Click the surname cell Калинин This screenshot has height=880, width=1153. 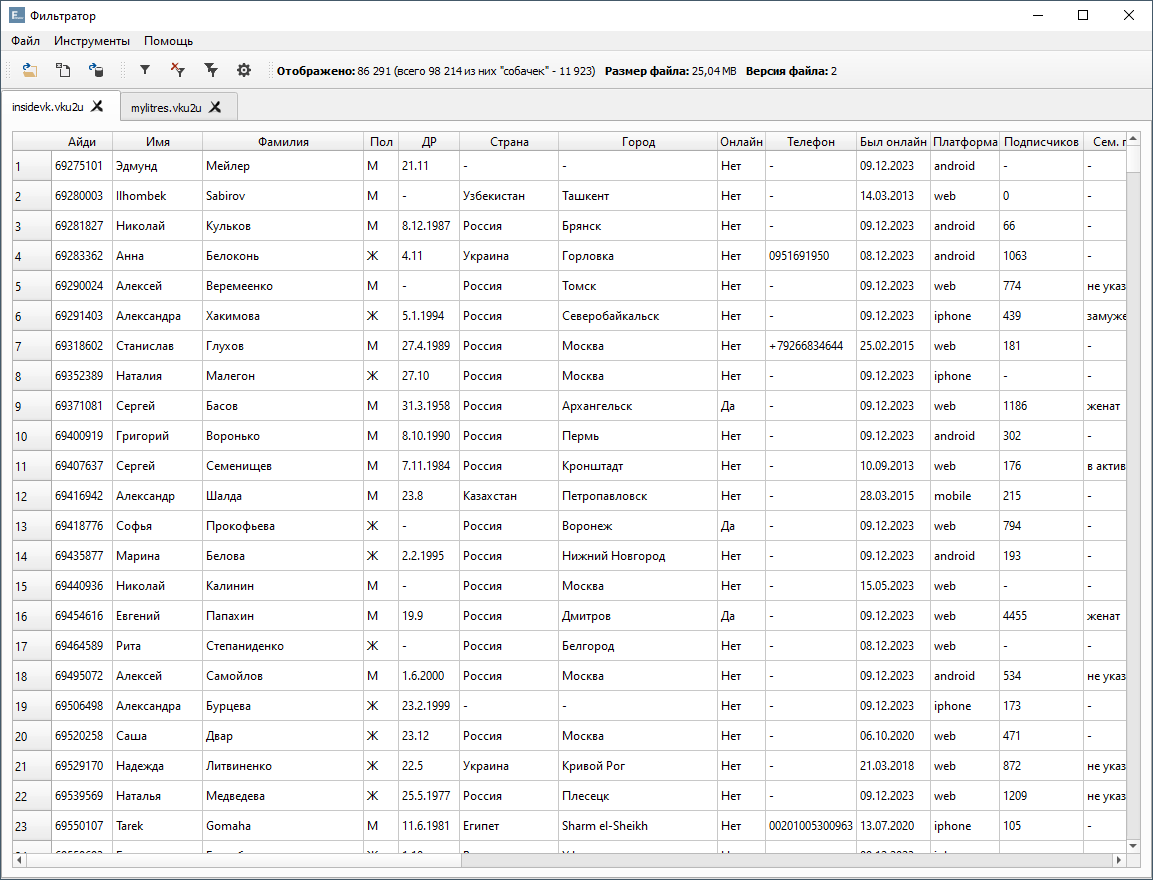(x=283, y=586)
